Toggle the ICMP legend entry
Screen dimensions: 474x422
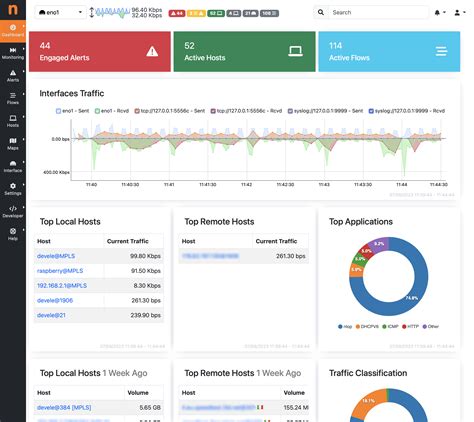[x=390, y=326]
